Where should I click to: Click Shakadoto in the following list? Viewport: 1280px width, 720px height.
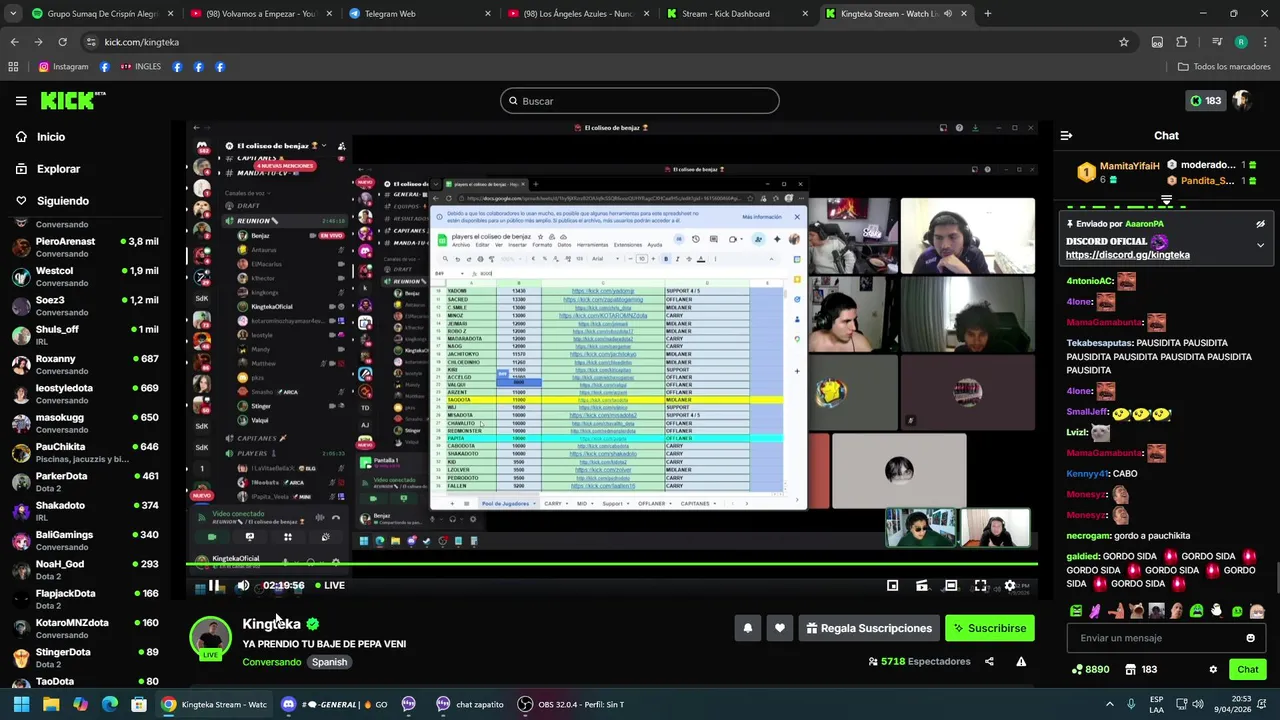(86, 511)
